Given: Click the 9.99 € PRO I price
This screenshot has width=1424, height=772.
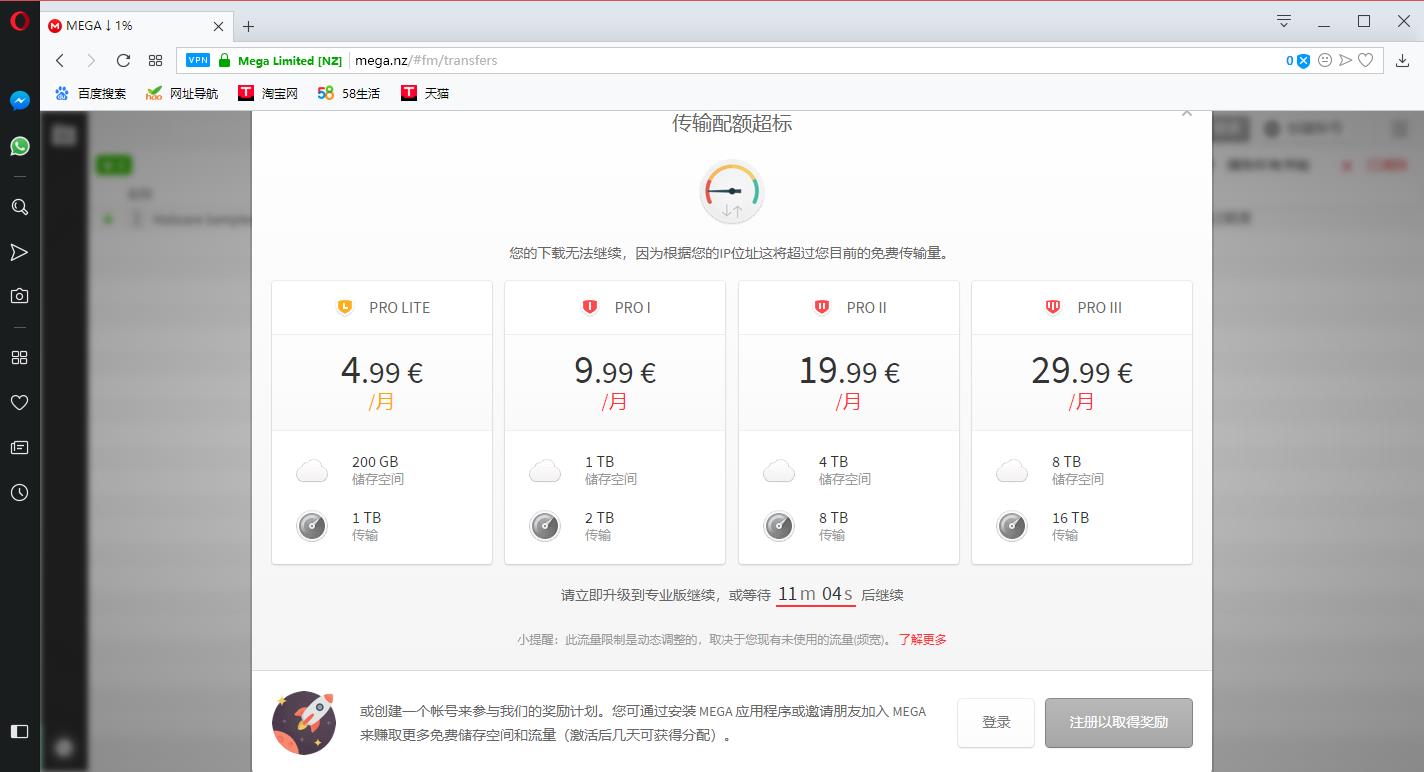Looking at the screenshot, I should pyautogui.click(x=615, y=372).
